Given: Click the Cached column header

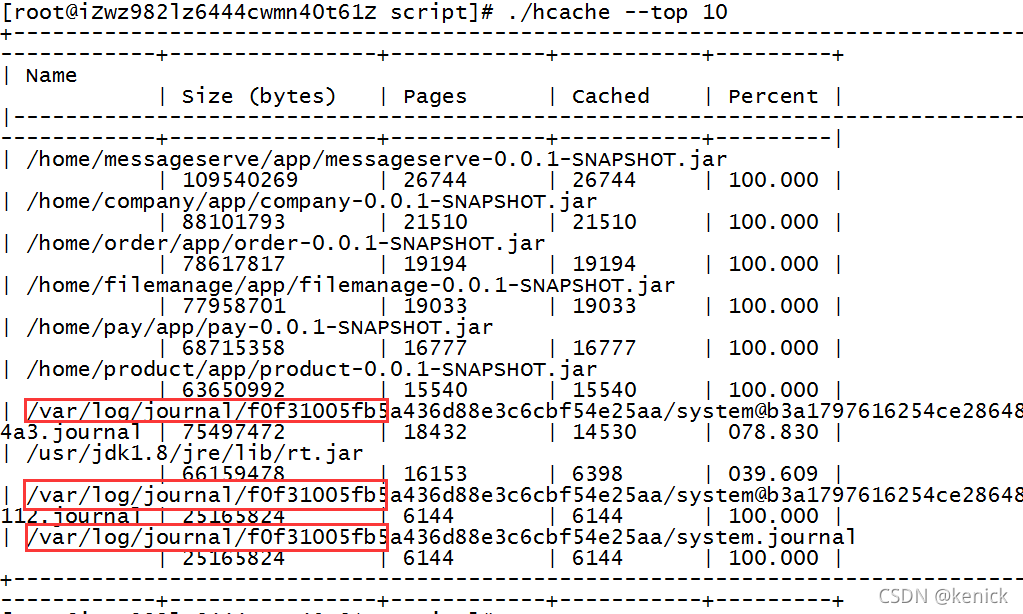Looking at the screenshot, I should [610, 96].
